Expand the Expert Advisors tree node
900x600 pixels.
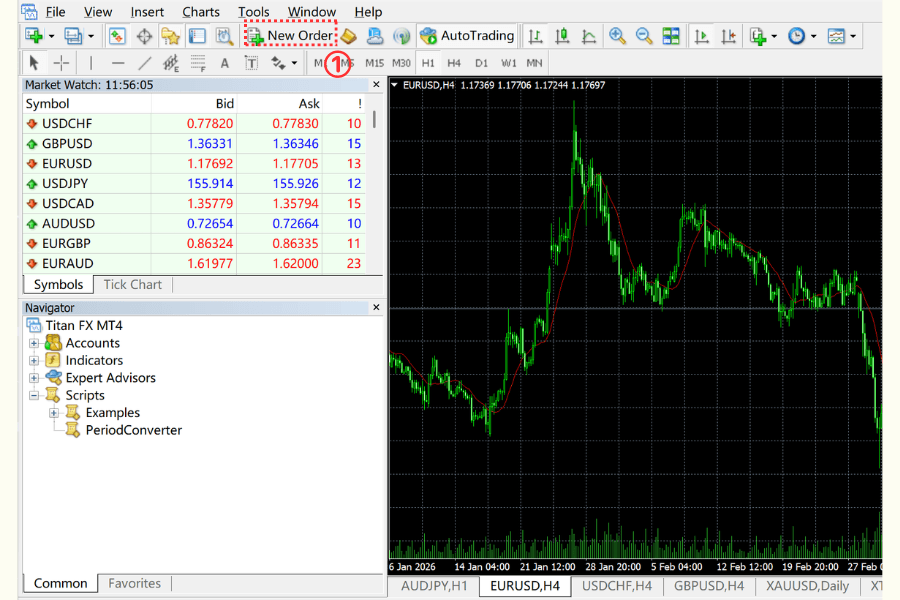coord(34,378)
